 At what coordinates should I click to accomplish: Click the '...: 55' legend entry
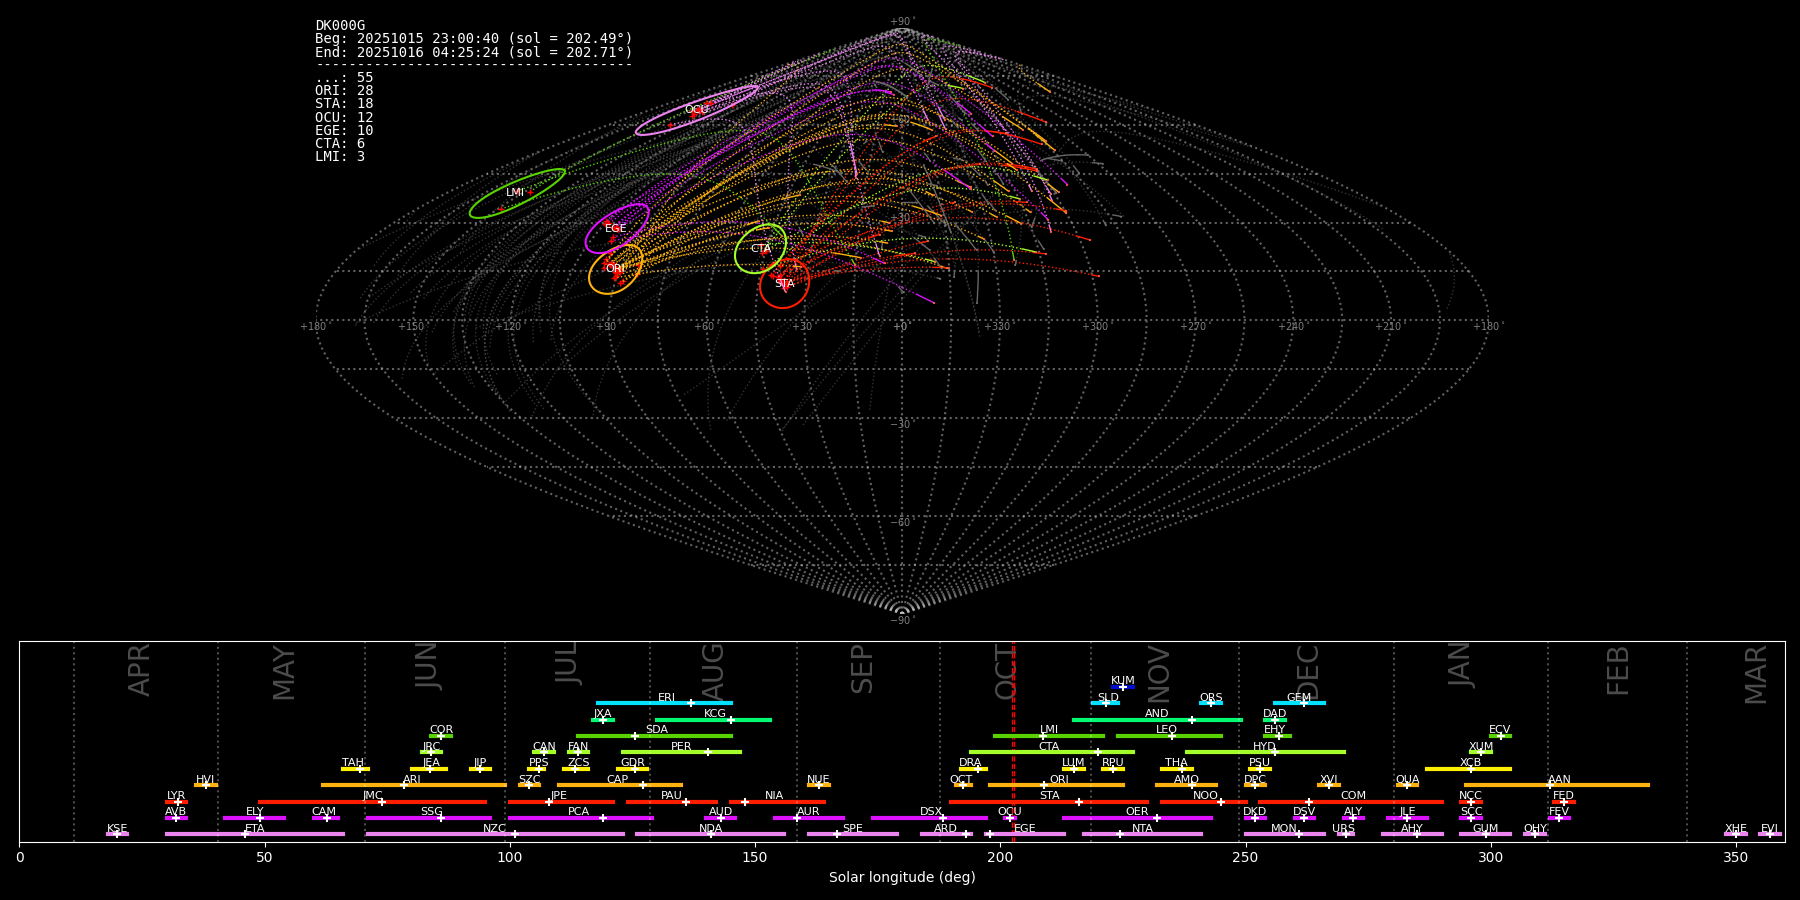pyautogui.click(x=344, y=78)
